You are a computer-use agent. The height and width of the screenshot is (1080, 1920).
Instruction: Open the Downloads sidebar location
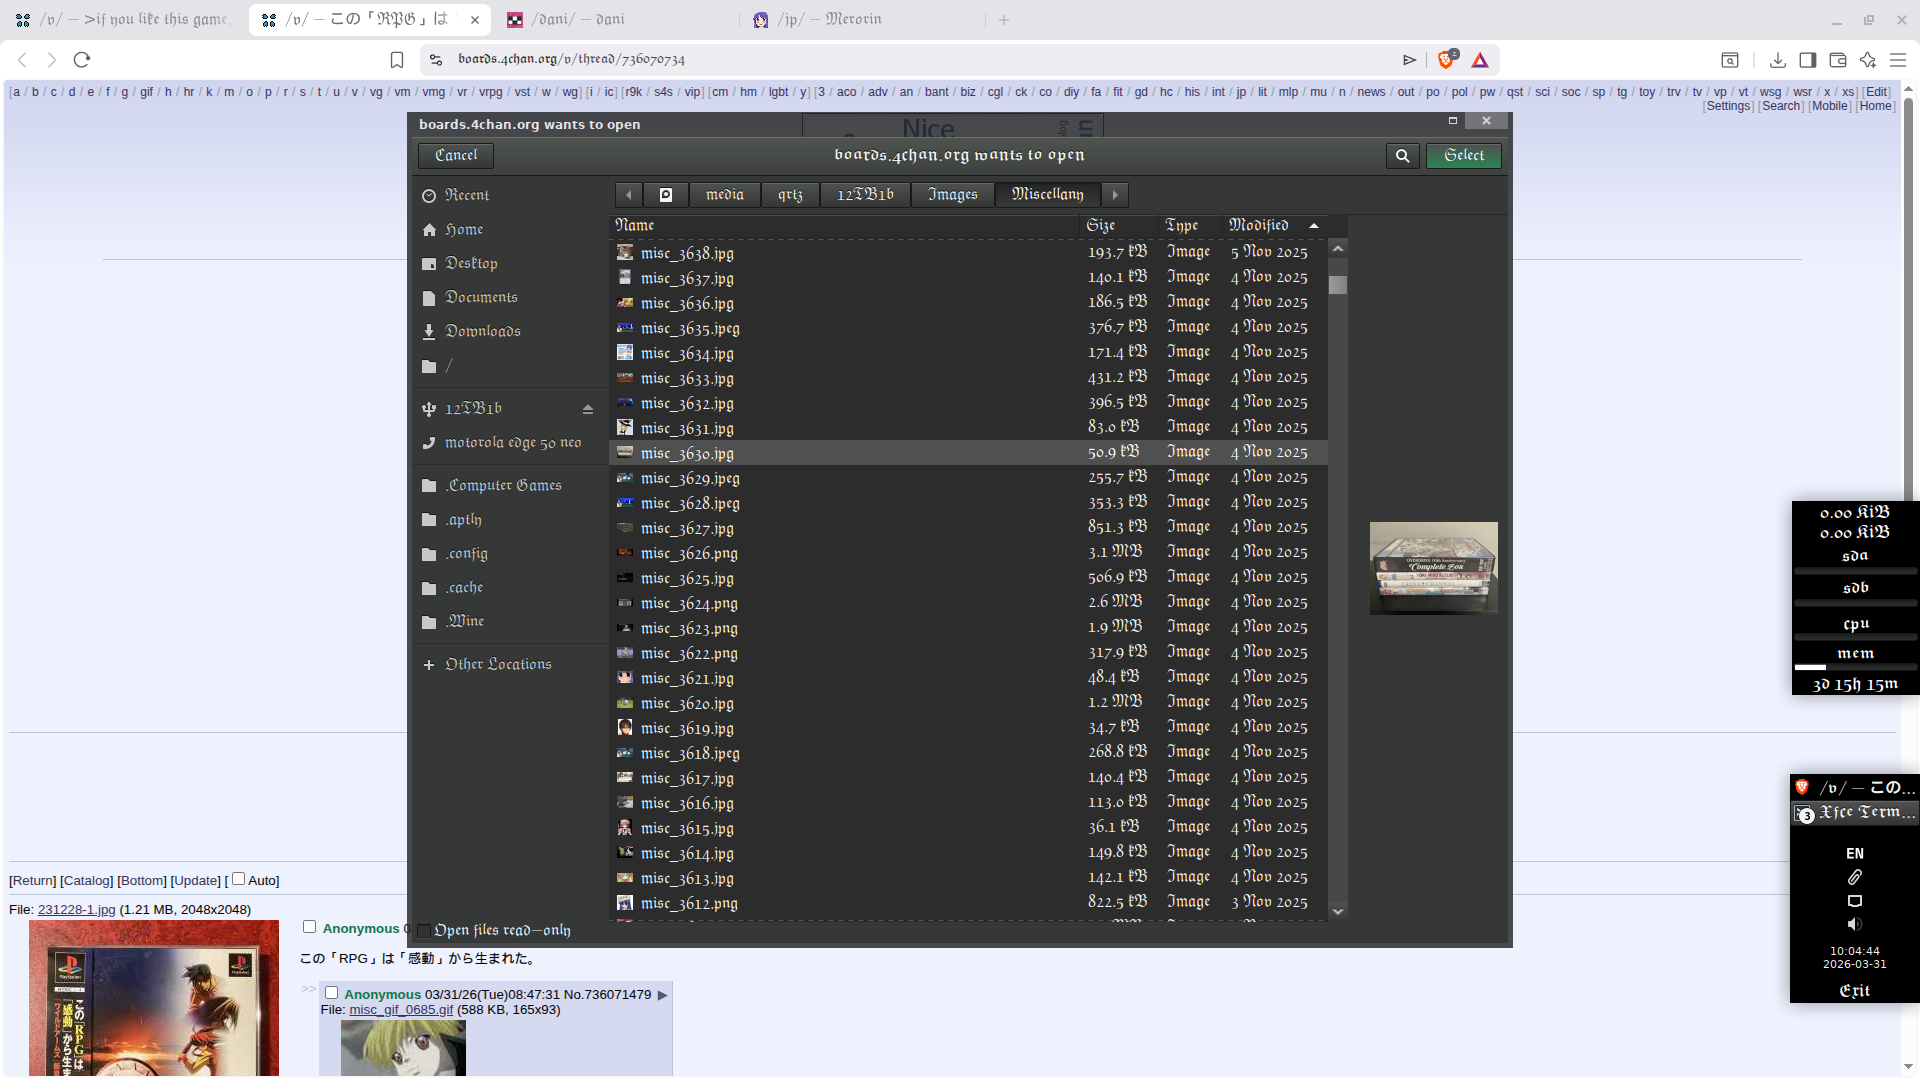click(483, 332)
